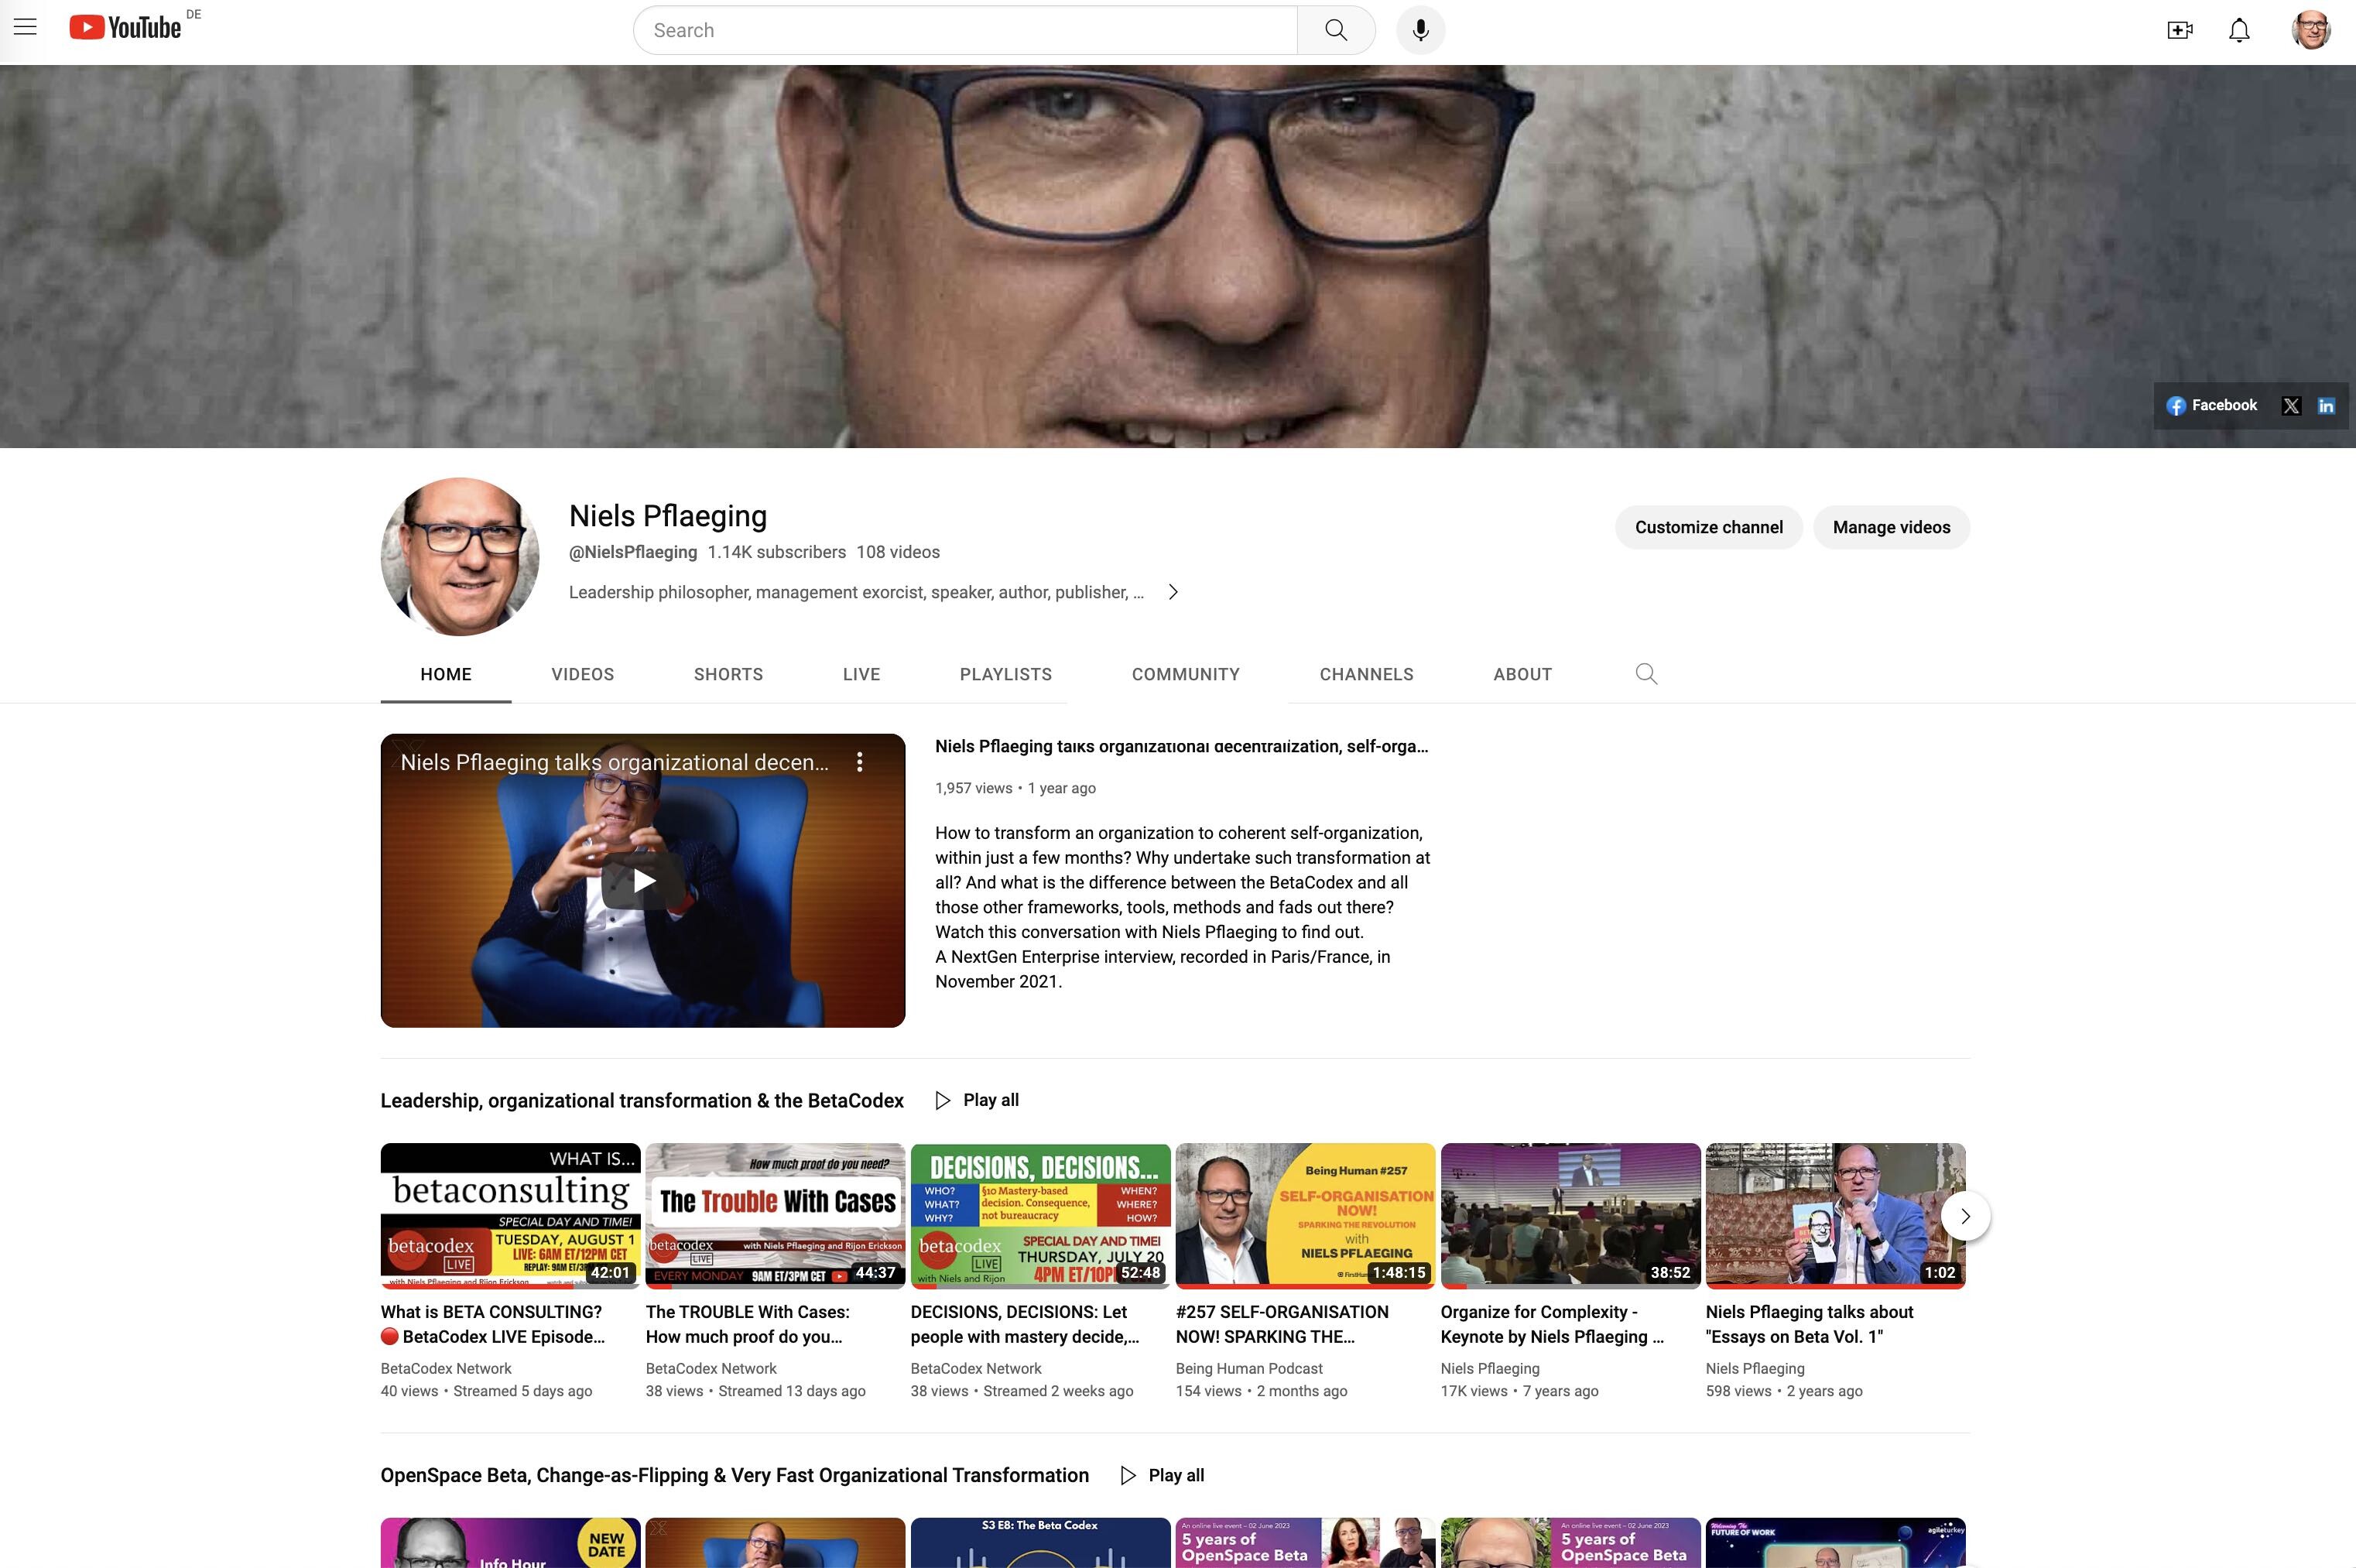Click the @NielsPflaeging handle
Image resolution: width=2356 pixels, height=1568 pixels.
633,552
